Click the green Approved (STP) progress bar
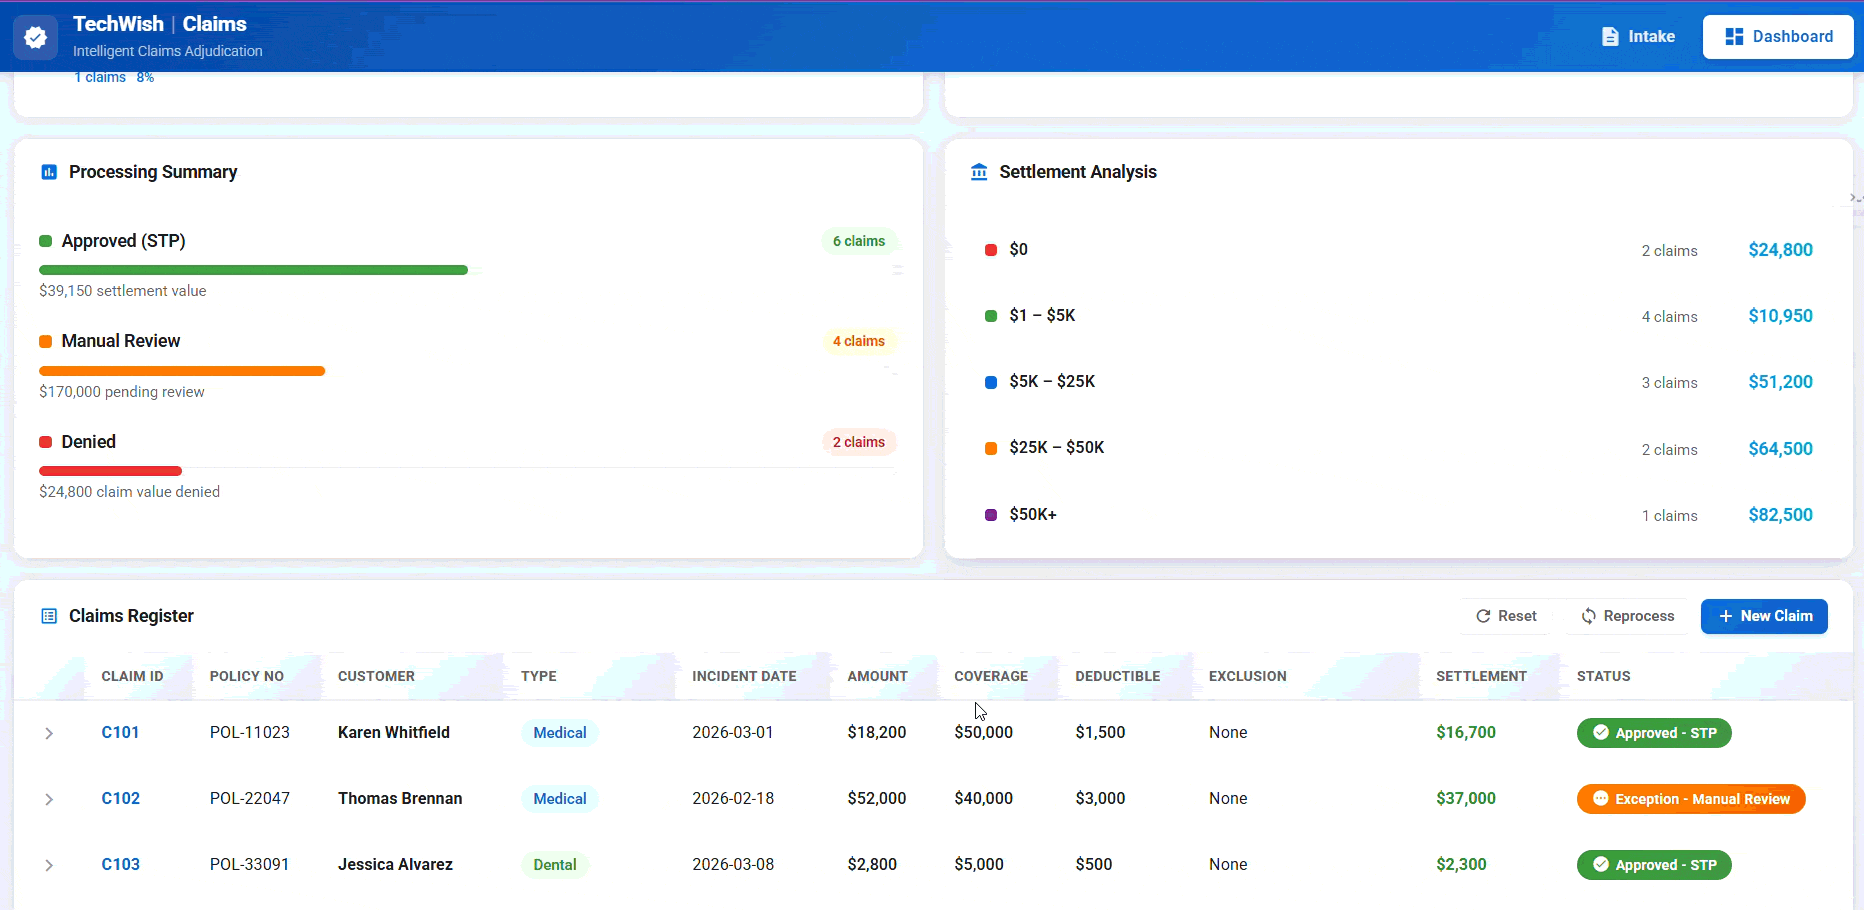 point(253,270)
